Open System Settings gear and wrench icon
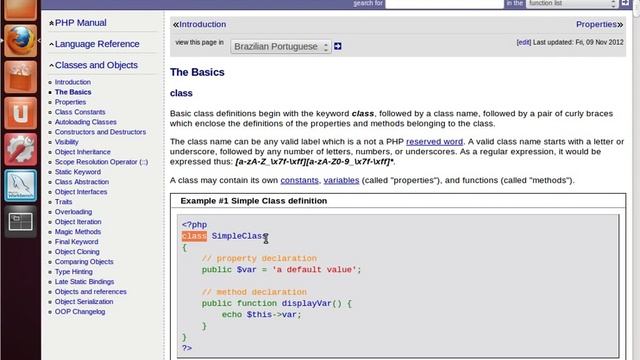The height and width of the screenshot is (360, 640). point(20,149)
